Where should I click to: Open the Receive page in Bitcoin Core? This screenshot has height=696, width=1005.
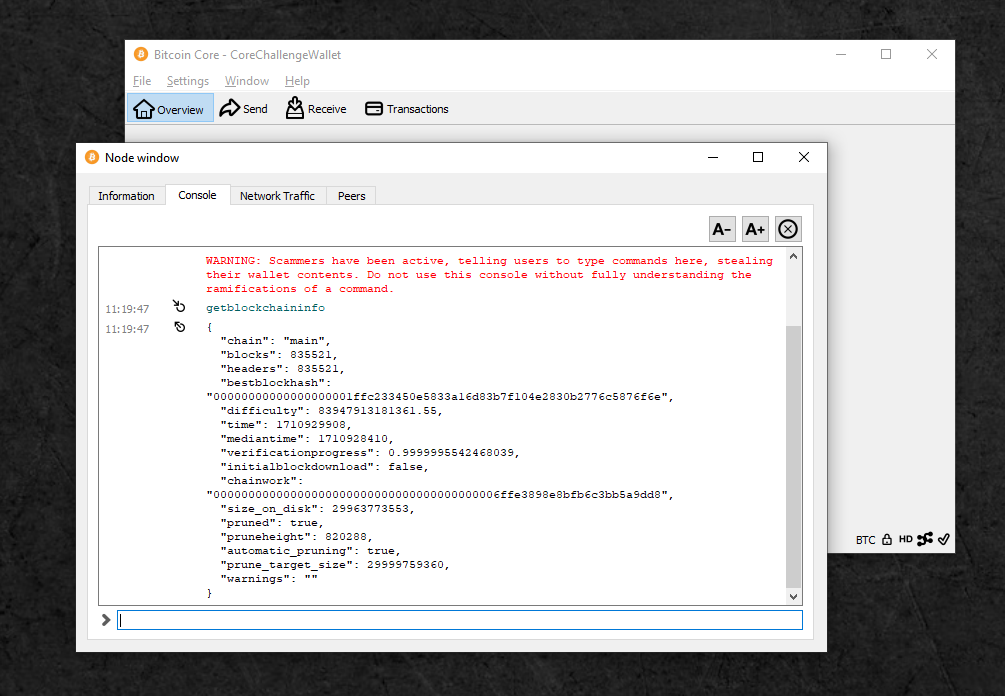tap(316, 109)
